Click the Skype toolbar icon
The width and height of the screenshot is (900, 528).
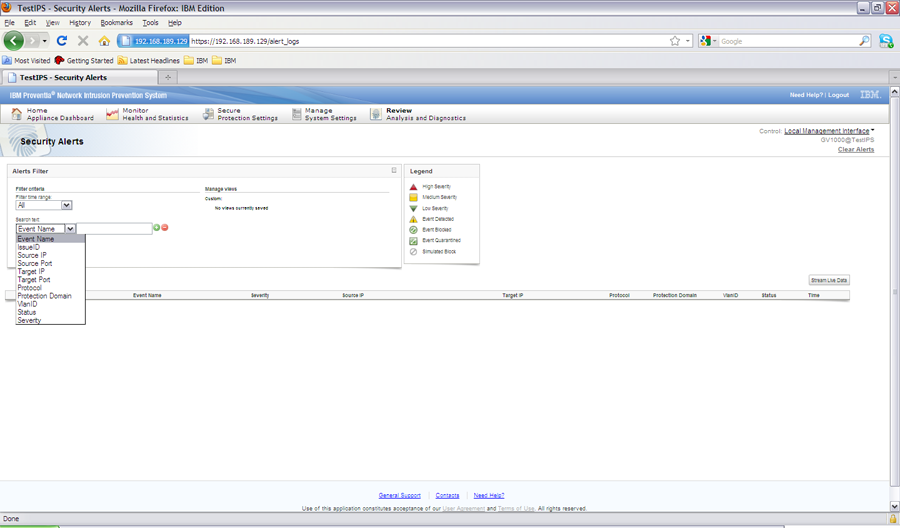point(886,41)
